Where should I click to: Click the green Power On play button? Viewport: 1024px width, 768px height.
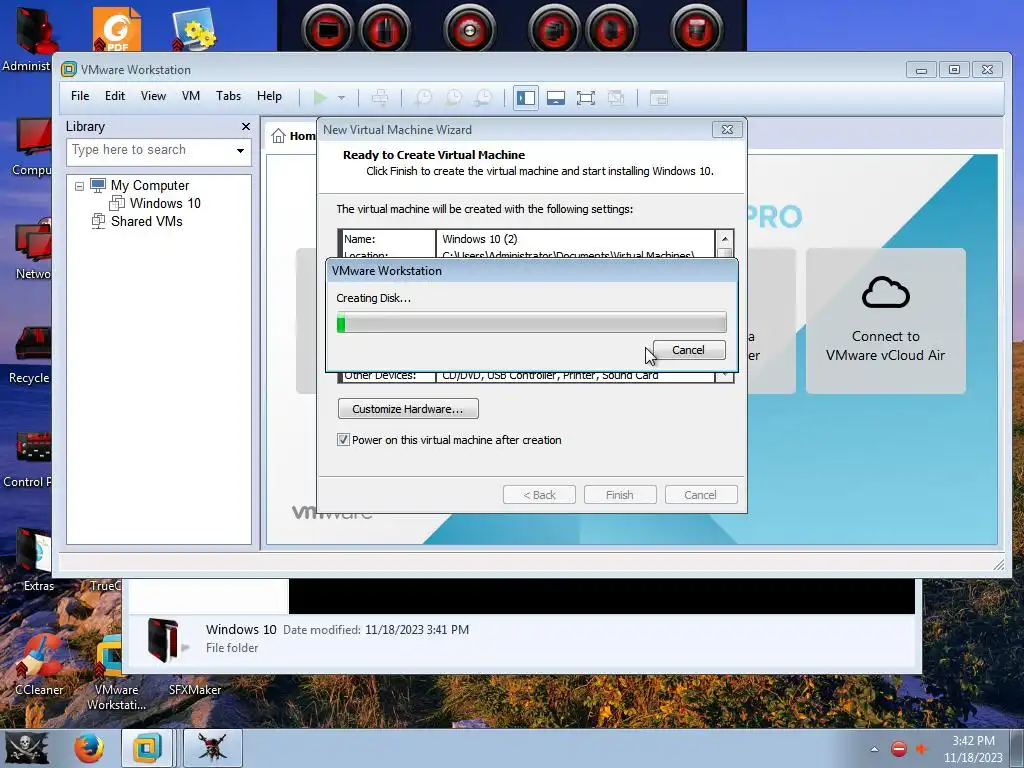tap(320, 98)
